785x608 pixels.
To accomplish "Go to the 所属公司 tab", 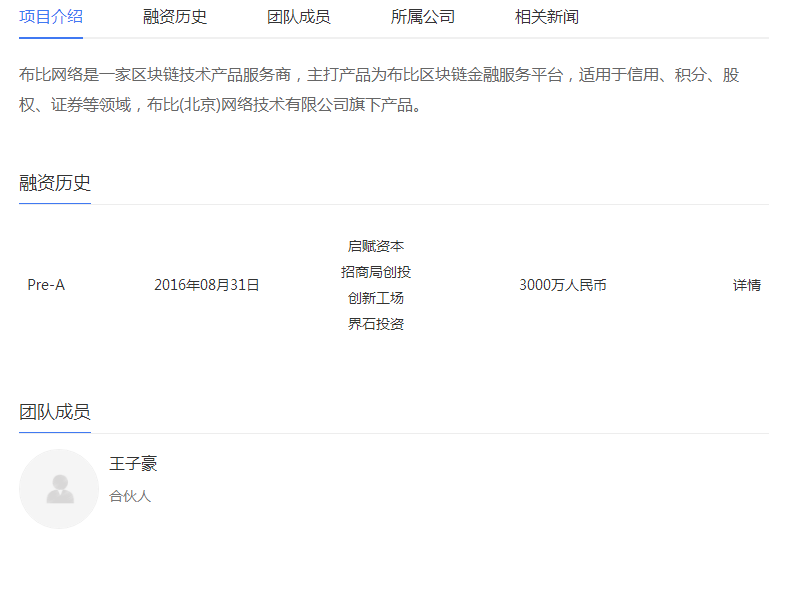I will click(x=423, y=17).
